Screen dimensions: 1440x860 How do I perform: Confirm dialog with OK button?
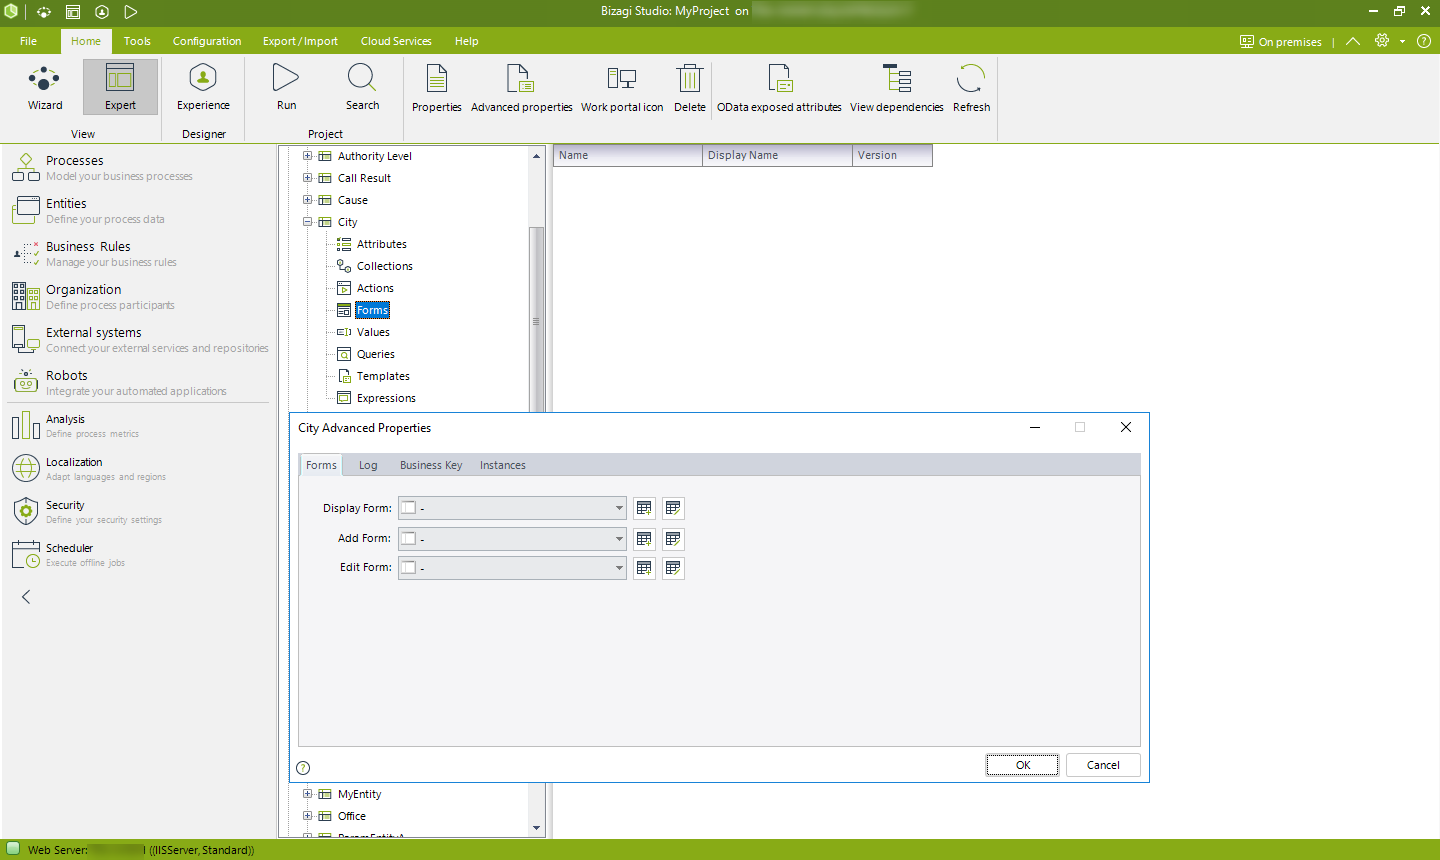click(x=1022, y=765)
